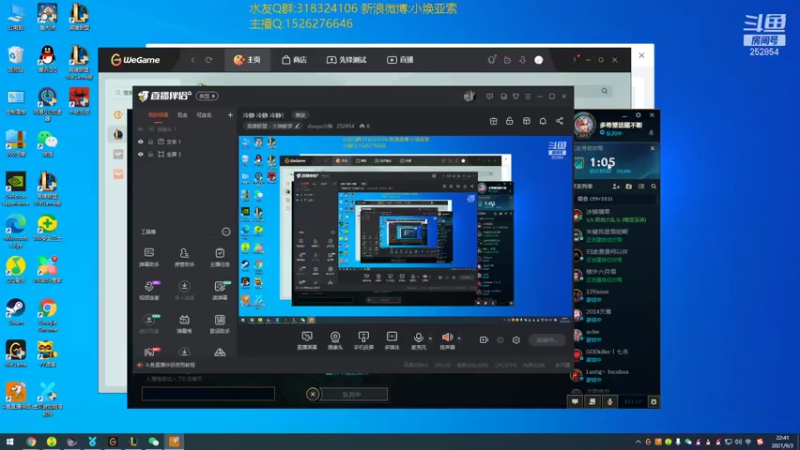Add friend icon in League friends list
The height and width of the screenshot is (450, 800).
616,187
